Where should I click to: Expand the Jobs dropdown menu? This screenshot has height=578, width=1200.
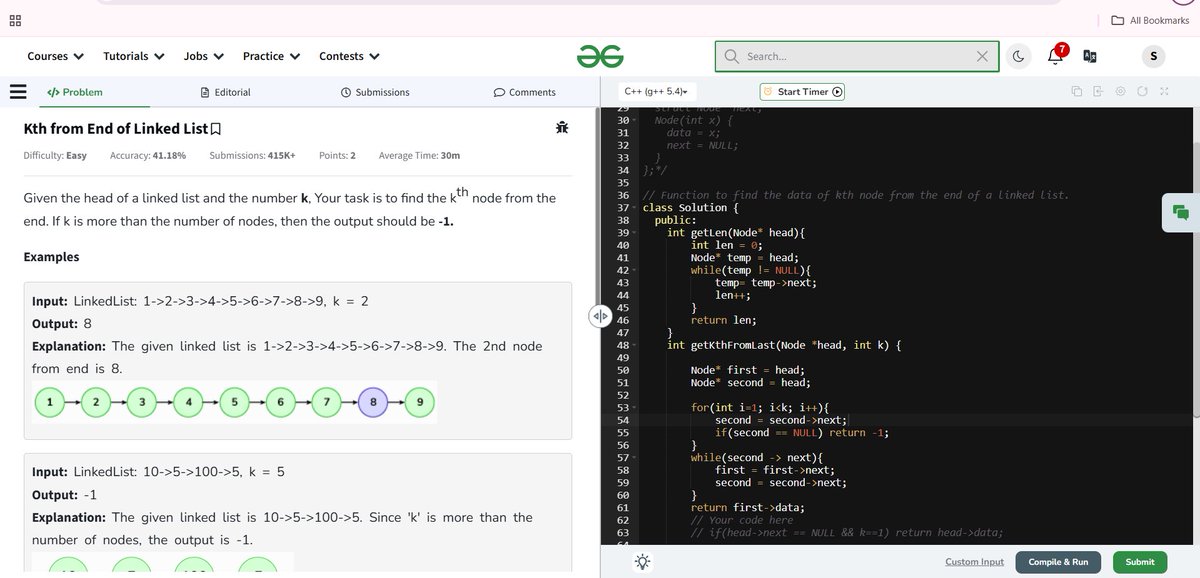[x=204, y=56]
